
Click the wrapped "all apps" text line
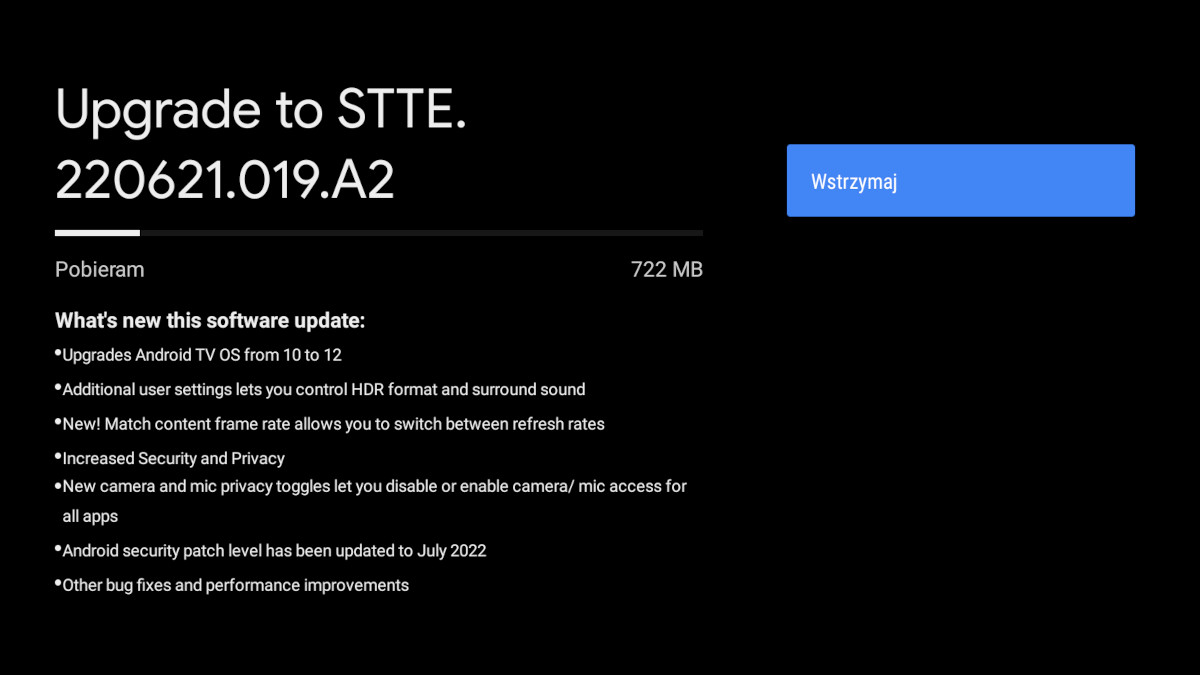click(x=90, y=516)
